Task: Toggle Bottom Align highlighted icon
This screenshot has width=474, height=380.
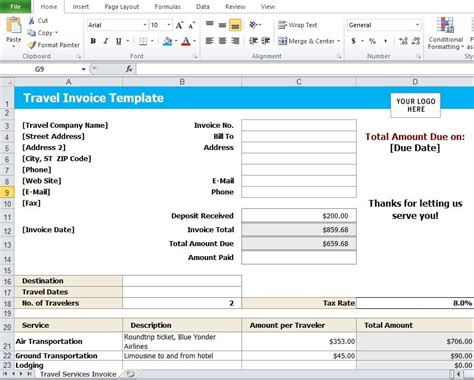Action: [x=235, y=25]
